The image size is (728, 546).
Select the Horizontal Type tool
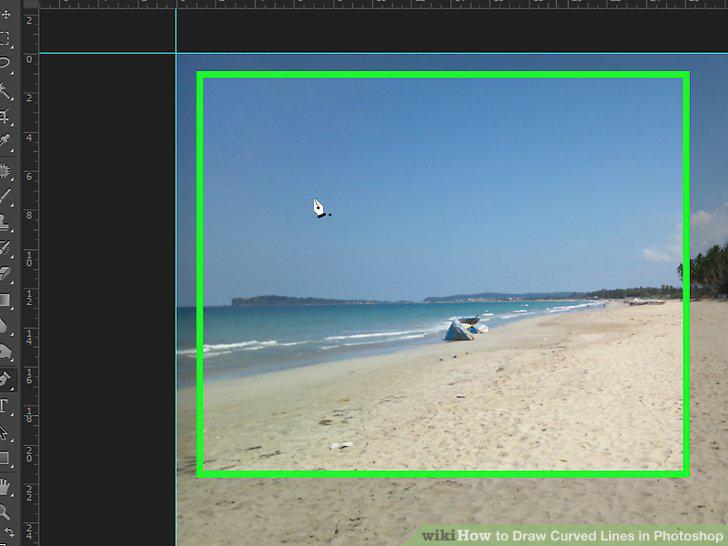tap(4, 405)
